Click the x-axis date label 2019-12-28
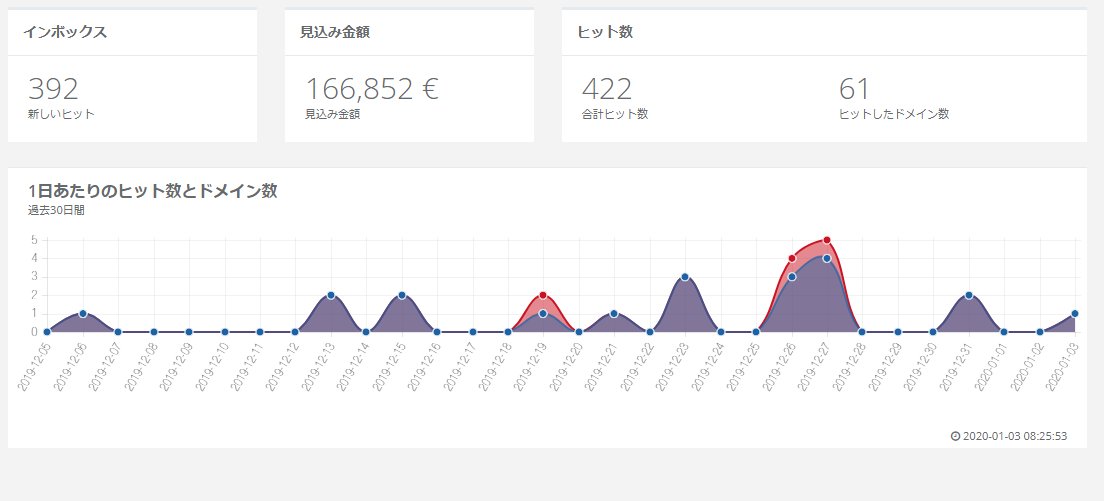Viewport: 1104px width, 501px height. point(849,366)
